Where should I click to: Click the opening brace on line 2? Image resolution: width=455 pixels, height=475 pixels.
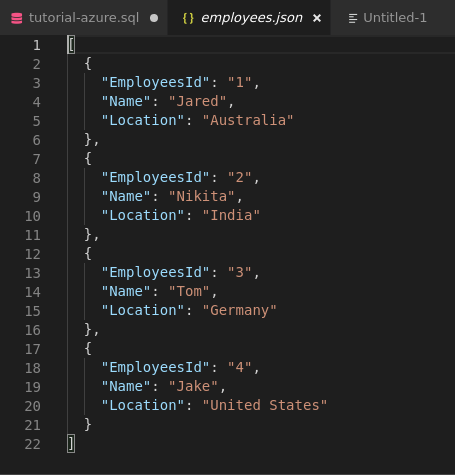tap(88, 63)
